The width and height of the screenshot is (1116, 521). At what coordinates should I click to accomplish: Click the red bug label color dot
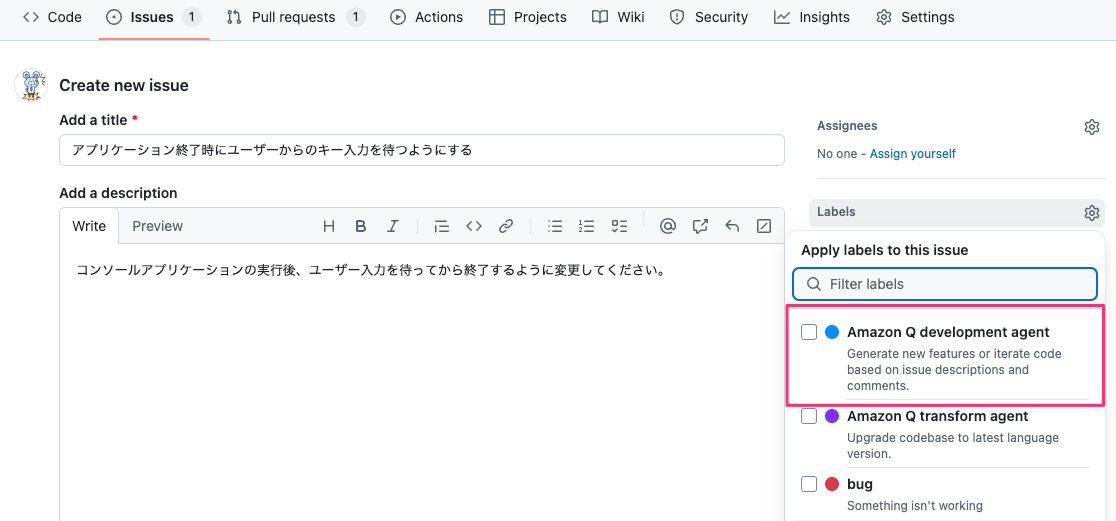[831, 484]
